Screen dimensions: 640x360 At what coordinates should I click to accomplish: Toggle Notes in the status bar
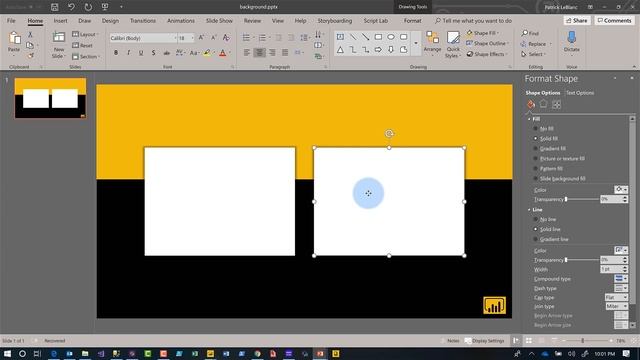click(451, 340)
